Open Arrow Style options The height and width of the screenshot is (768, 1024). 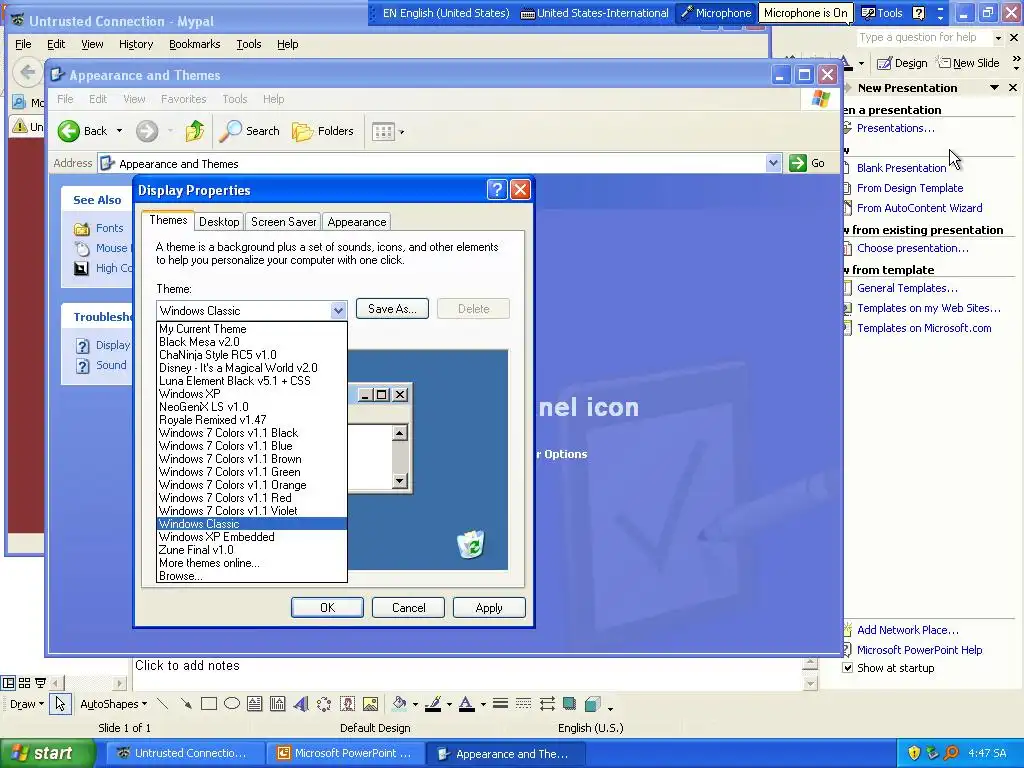pos(547,704)
